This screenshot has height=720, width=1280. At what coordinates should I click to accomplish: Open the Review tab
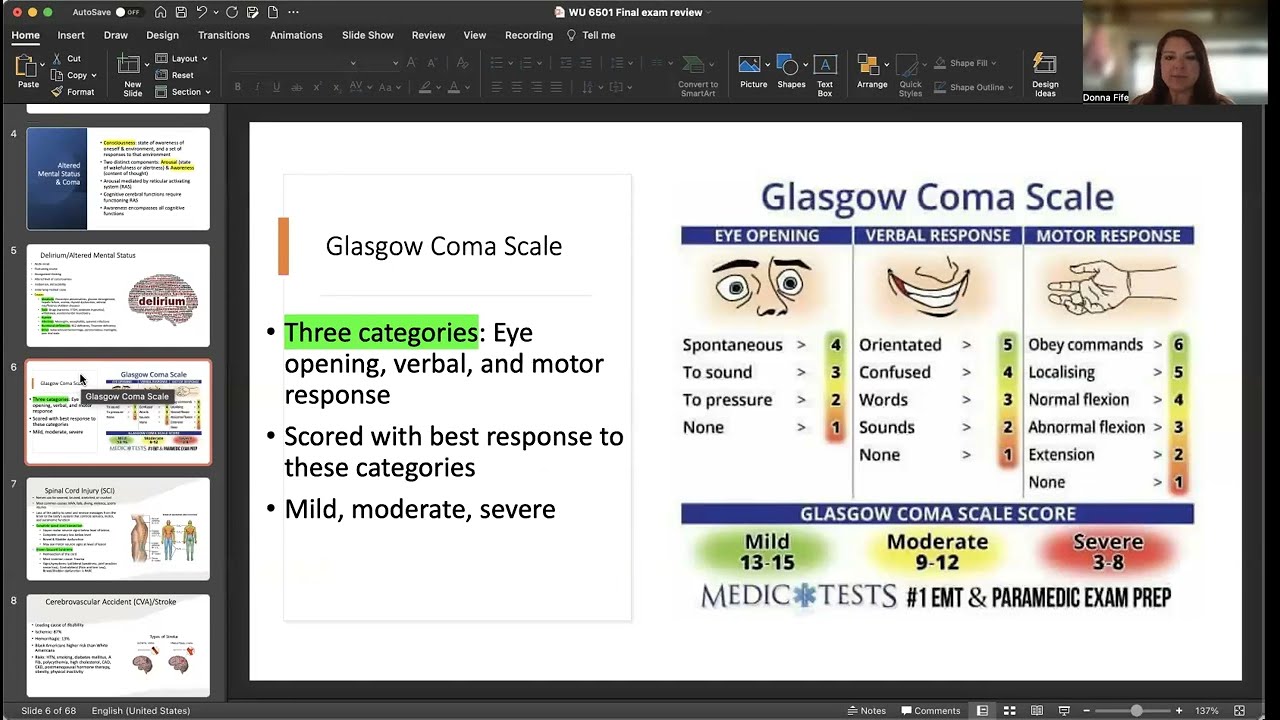428,35
